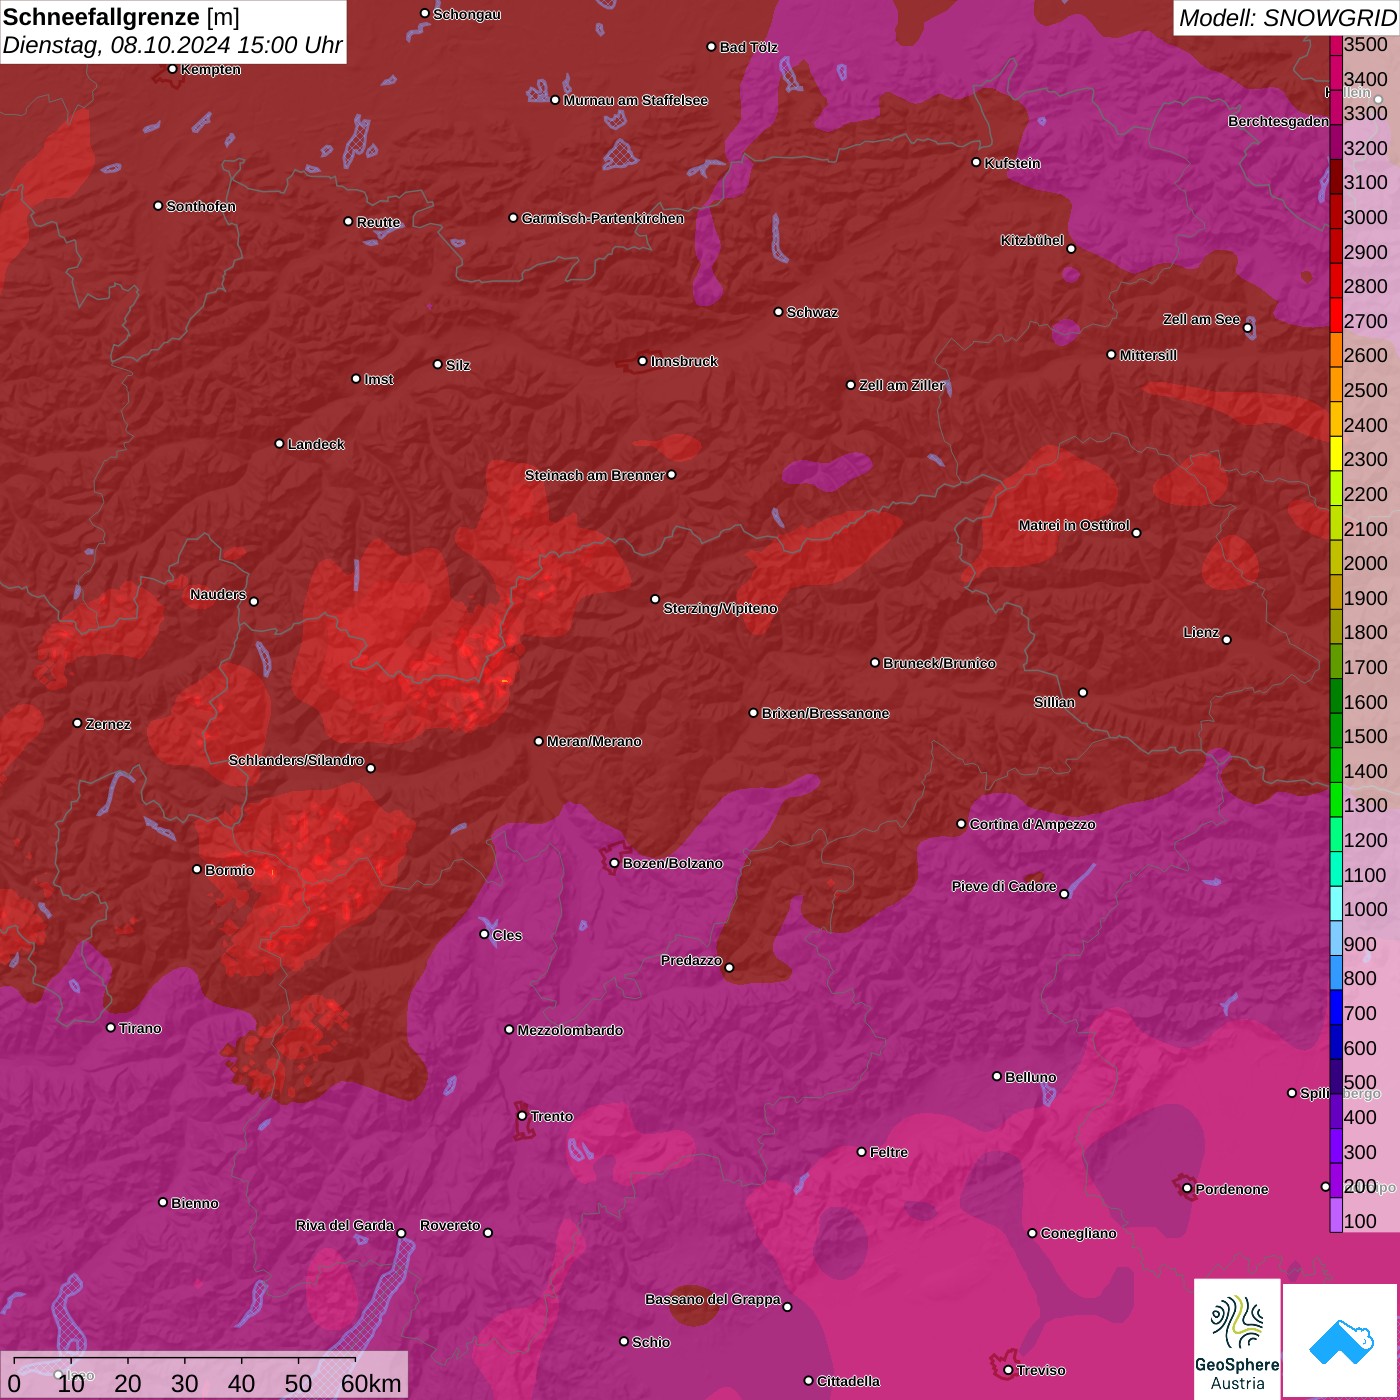The width and height of the screenshot is (1400, 1400).
Task: Click the Mezzolombardo label
Action: 570,1030
